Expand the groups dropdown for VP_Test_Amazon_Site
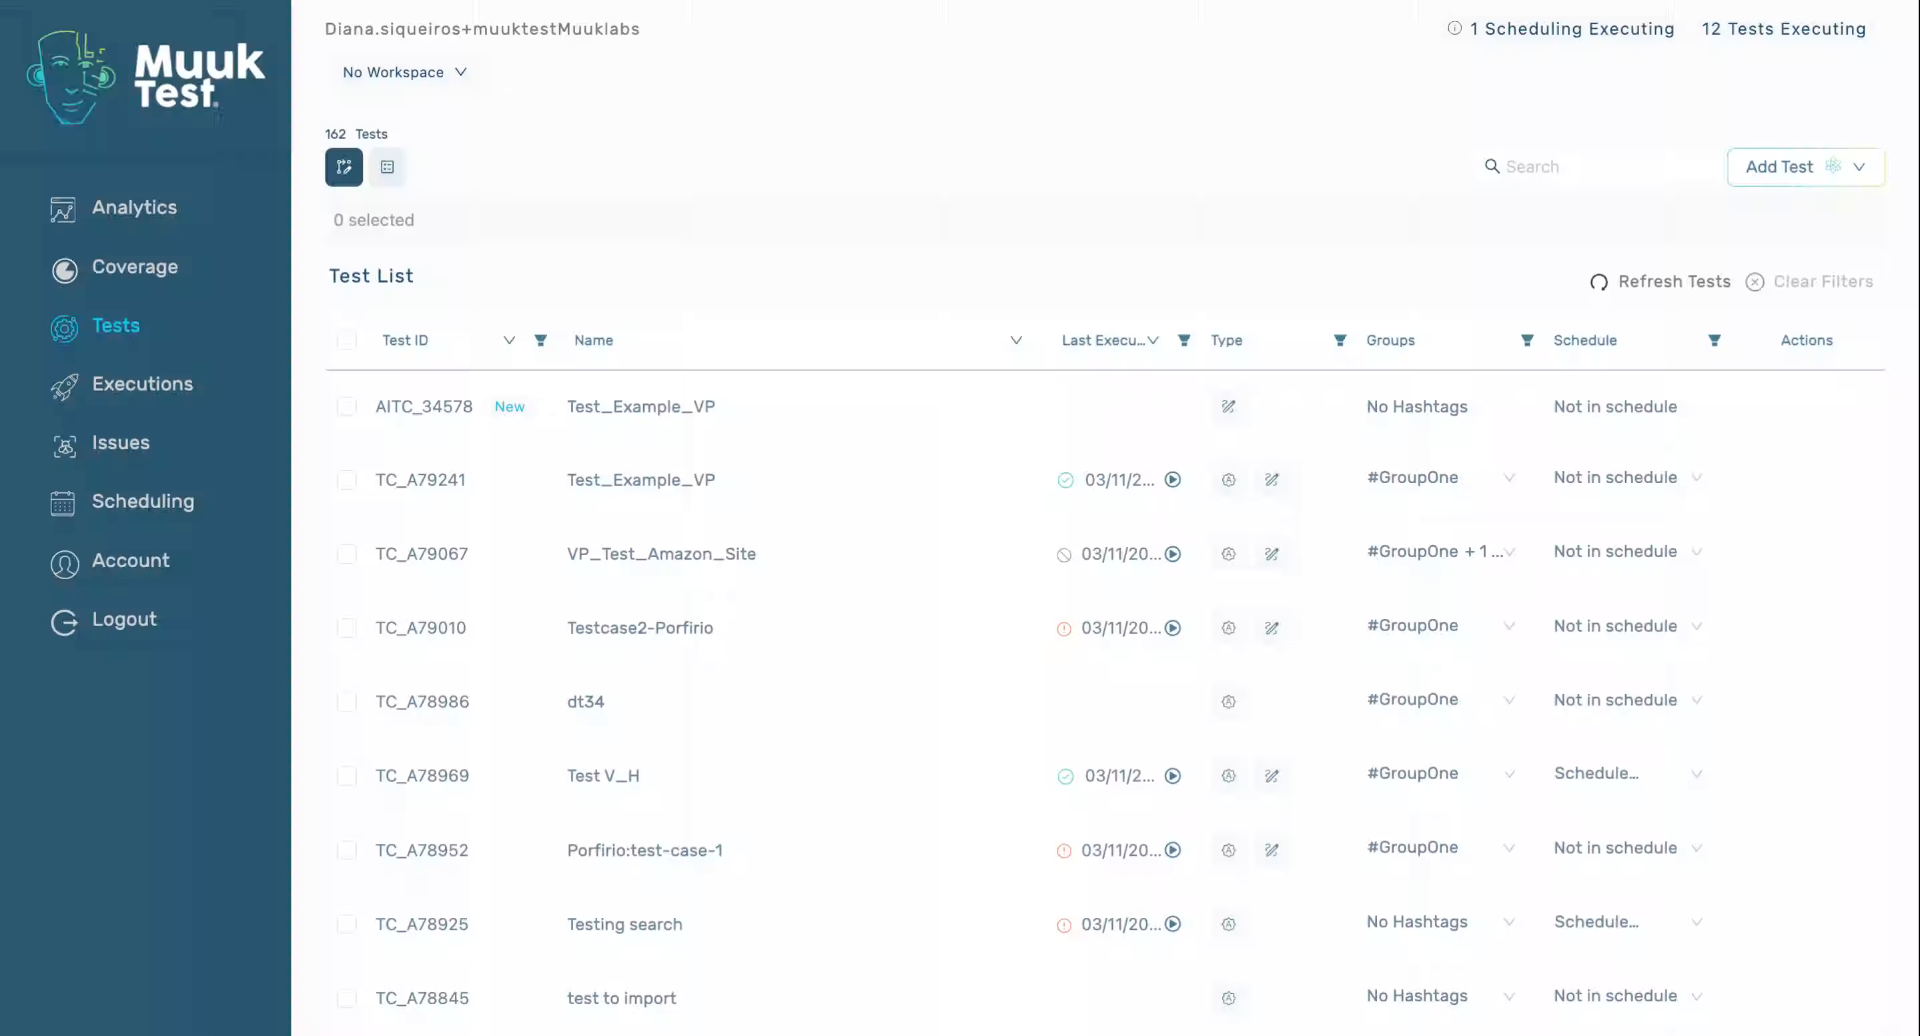This screenshot has height=1036, width=1920. coord(1509,552)
